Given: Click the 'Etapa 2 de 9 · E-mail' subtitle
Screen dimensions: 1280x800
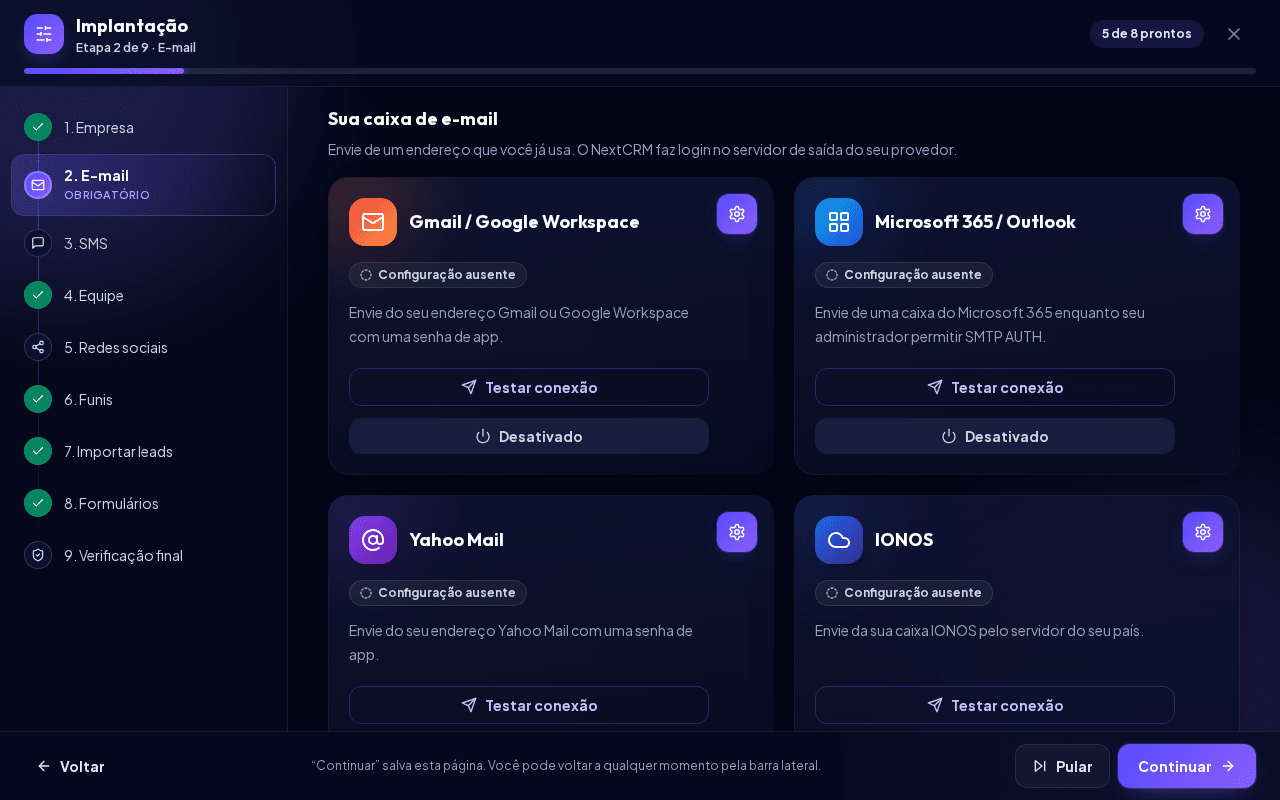Looking at the screenshot, I should click(x=136, y=47).
